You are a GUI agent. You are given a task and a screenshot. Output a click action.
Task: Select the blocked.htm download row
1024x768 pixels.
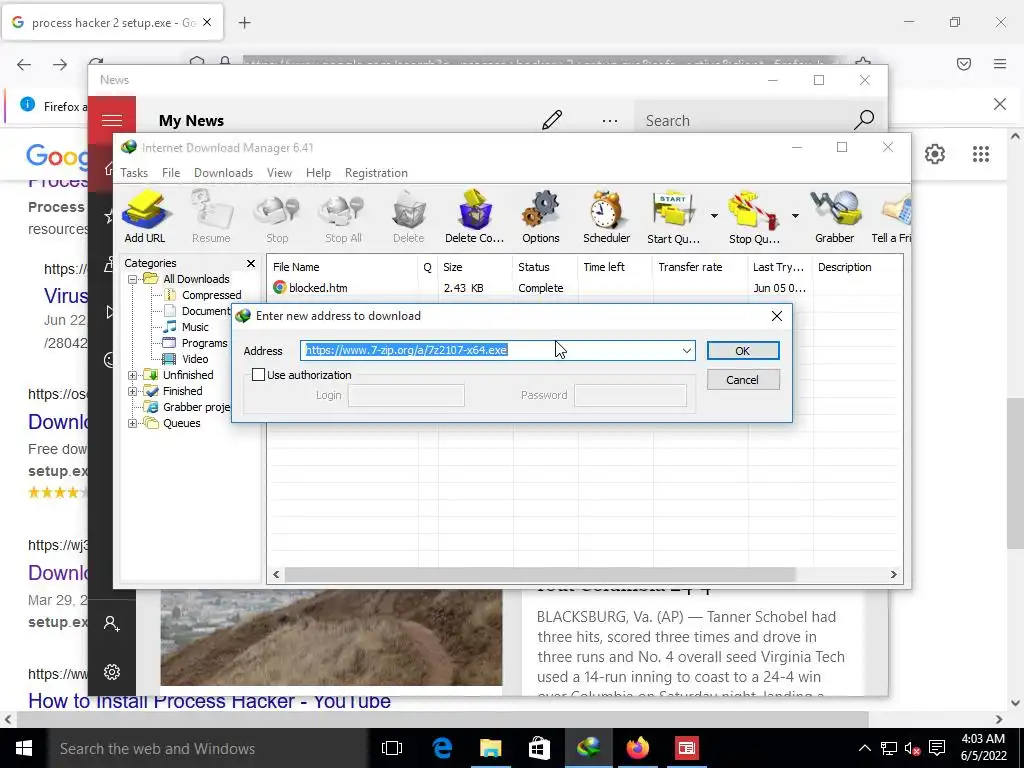[x=538, y=288]
